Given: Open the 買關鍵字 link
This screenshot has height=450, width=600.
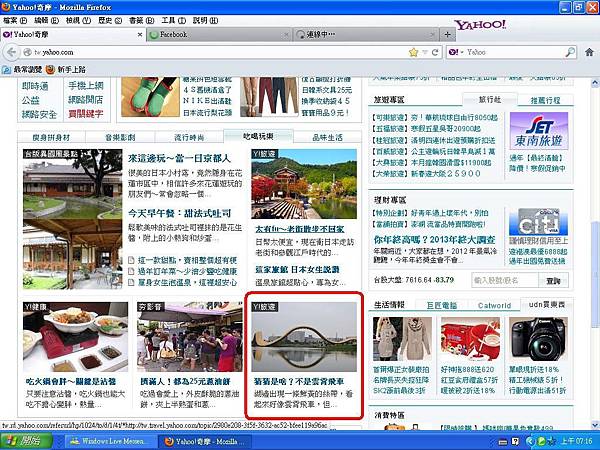Looking at the screenshot, I should click(86, 114).
